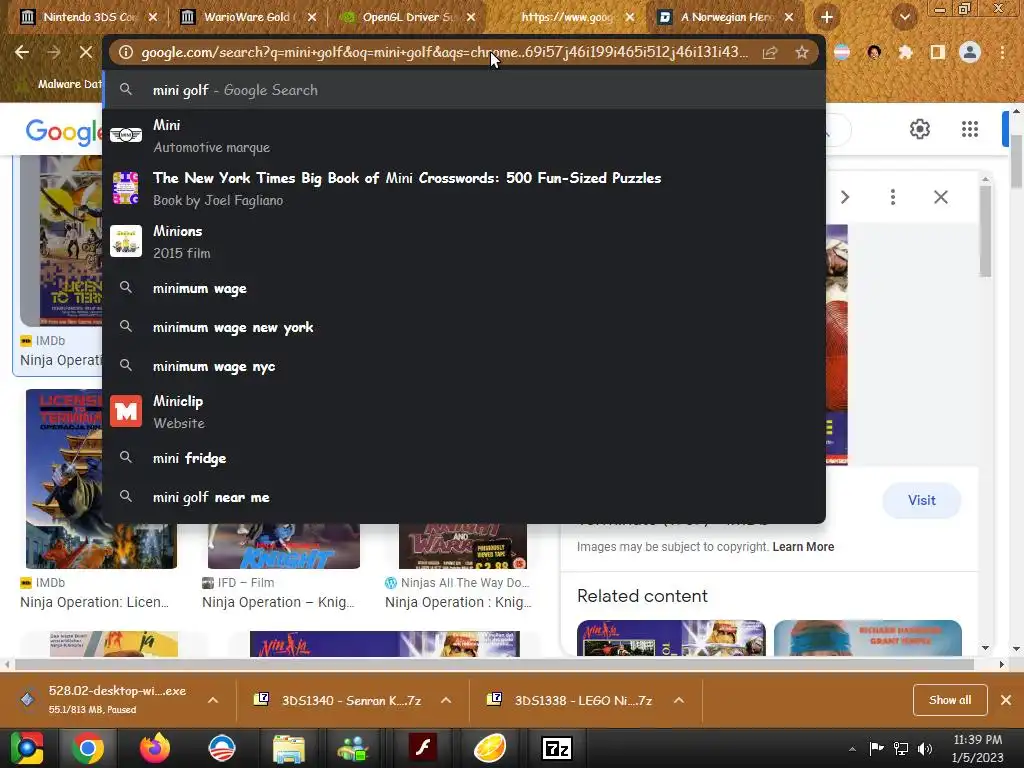This screenshot has height=768, width=1024.
Task: Go to the next image in the preview panel
Action: 845,197
